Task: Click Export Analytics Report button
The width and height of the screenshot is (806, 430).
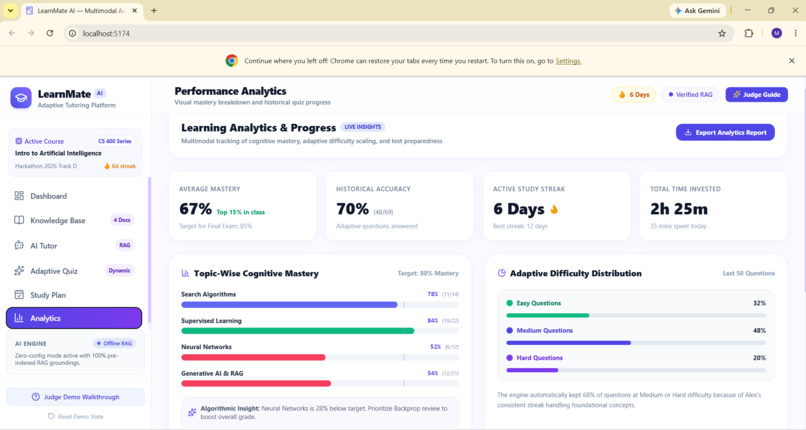Action: click(x=725, y=133)
